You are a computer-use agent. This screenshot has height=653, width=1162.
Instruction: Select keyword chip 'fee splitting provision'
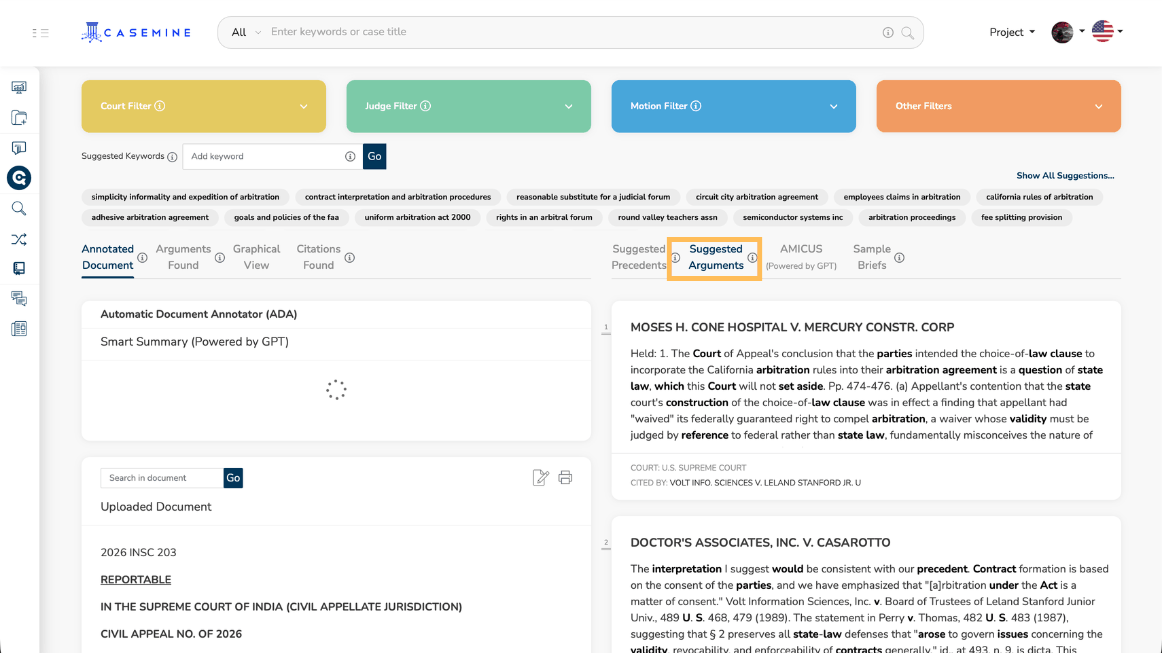click(1021, 217)
